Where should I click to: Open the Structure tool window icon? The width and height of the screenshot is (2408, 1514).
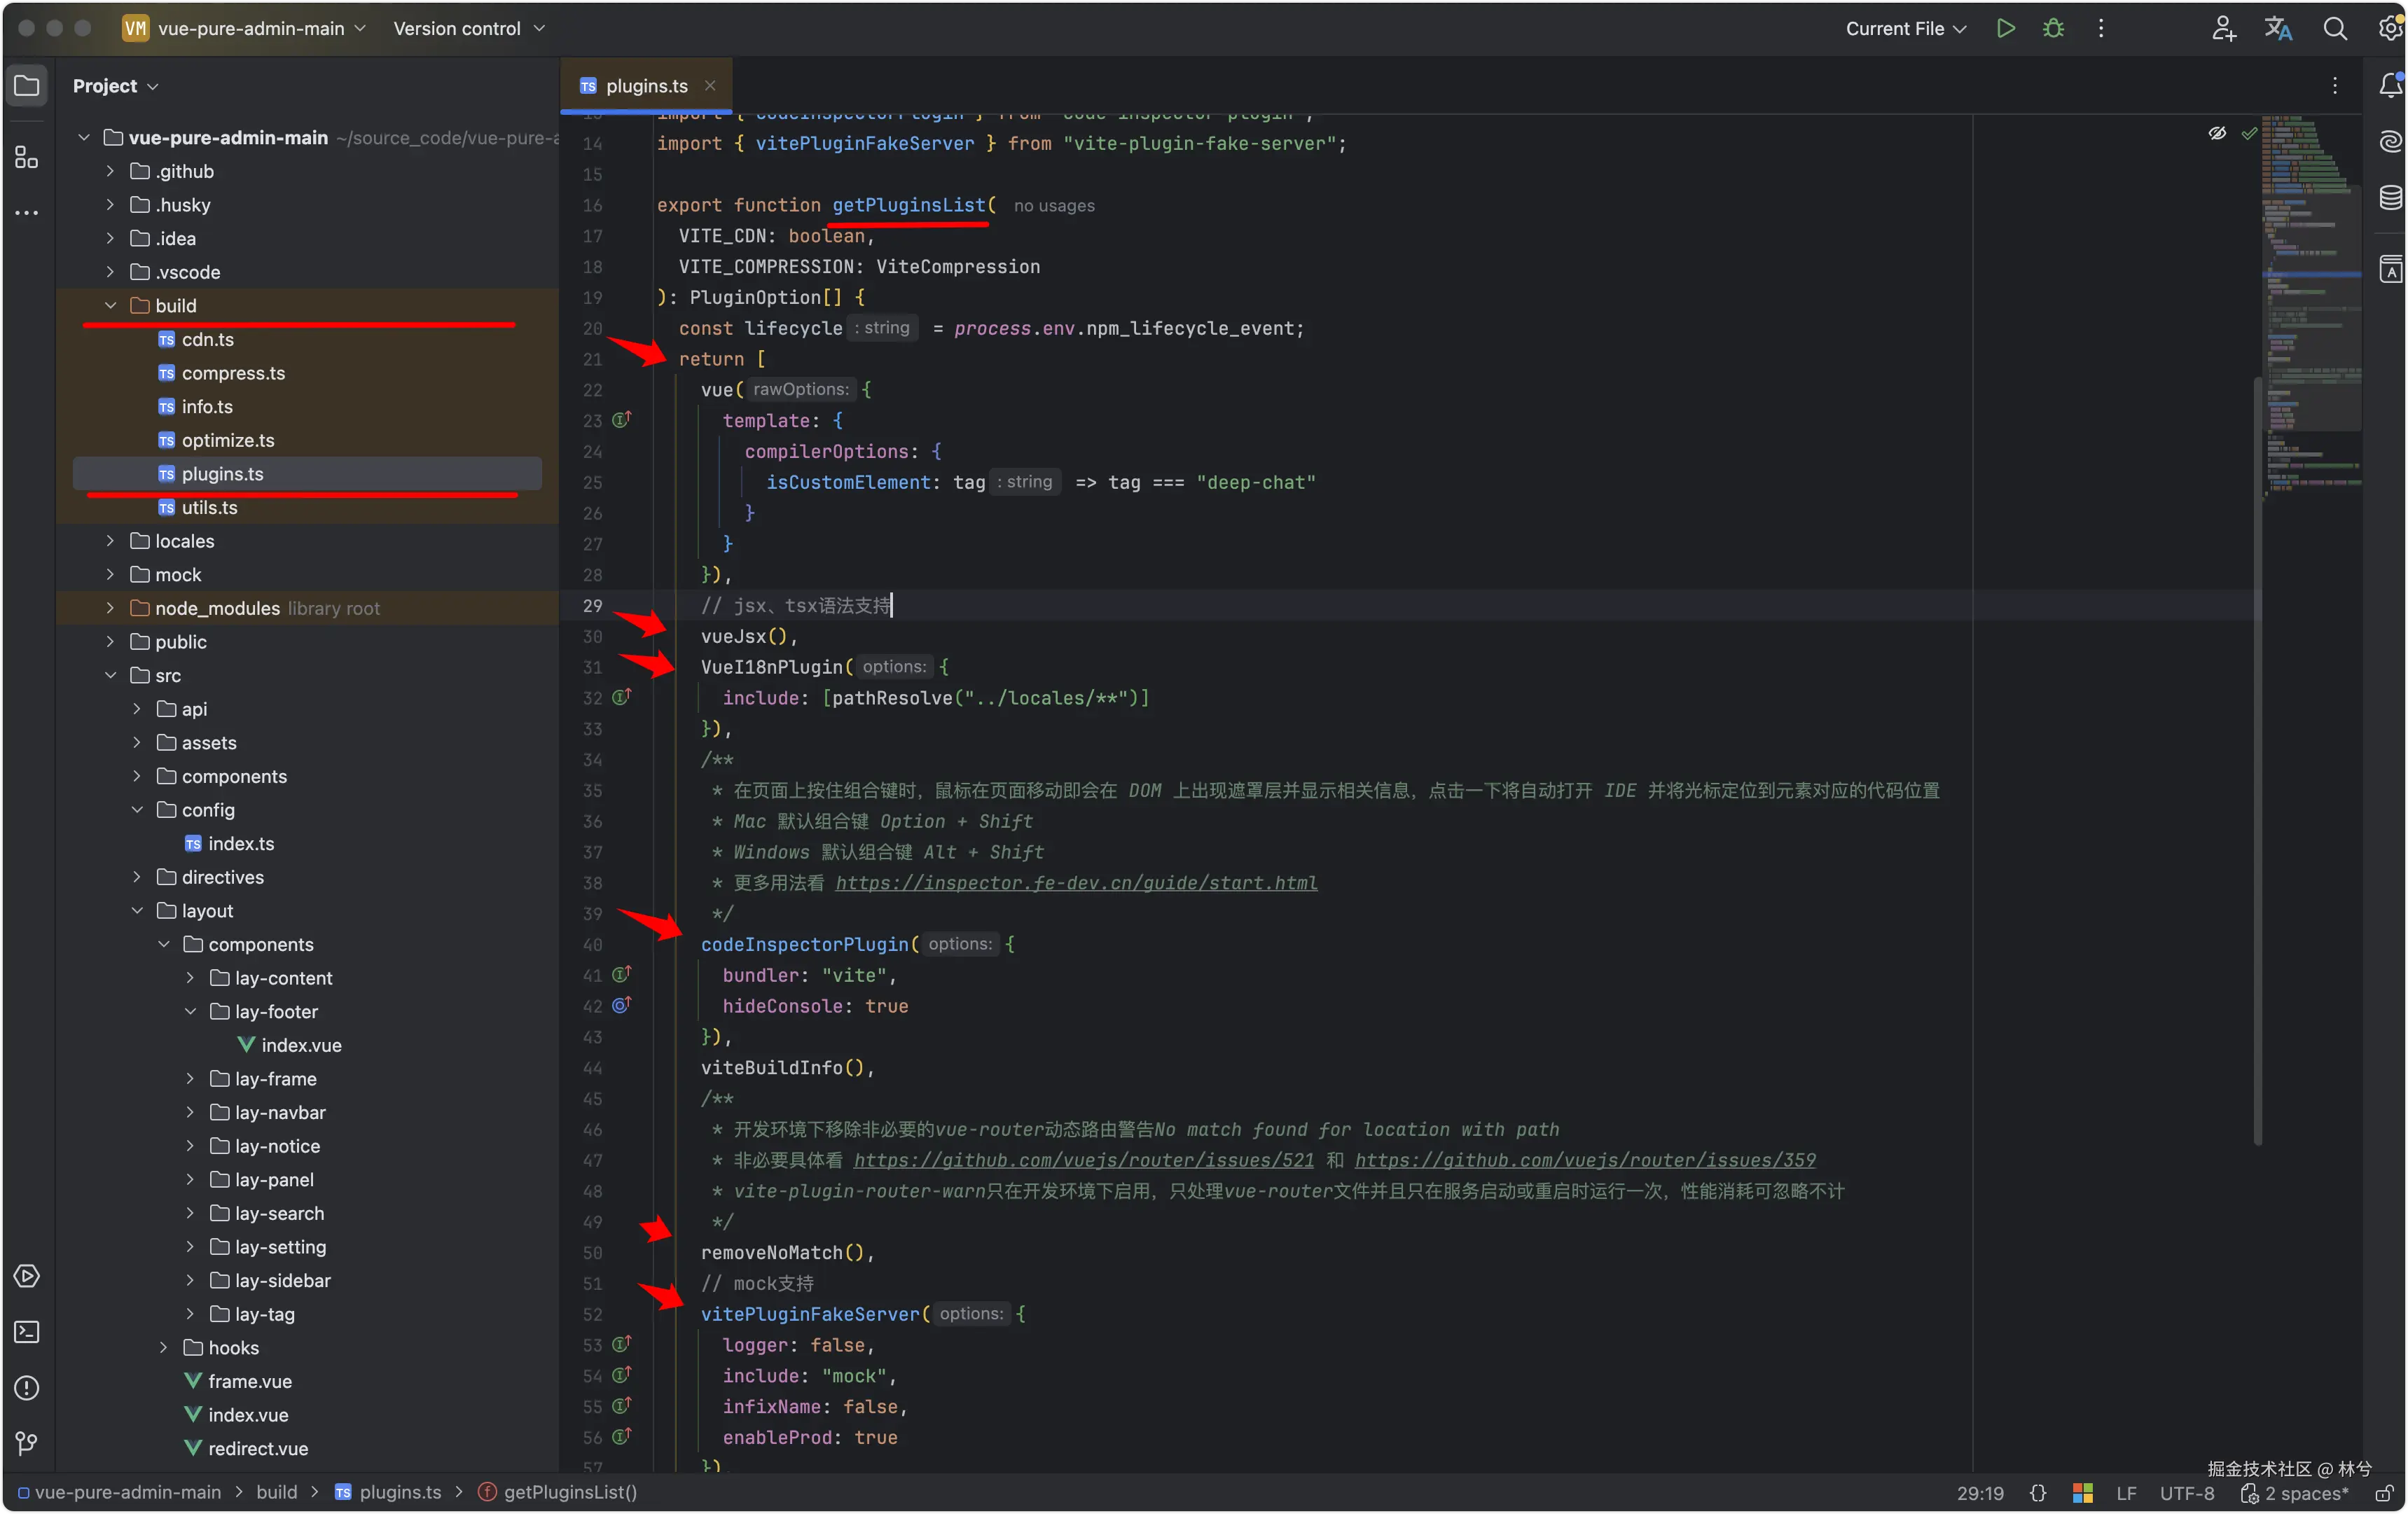tap(27, 157)
